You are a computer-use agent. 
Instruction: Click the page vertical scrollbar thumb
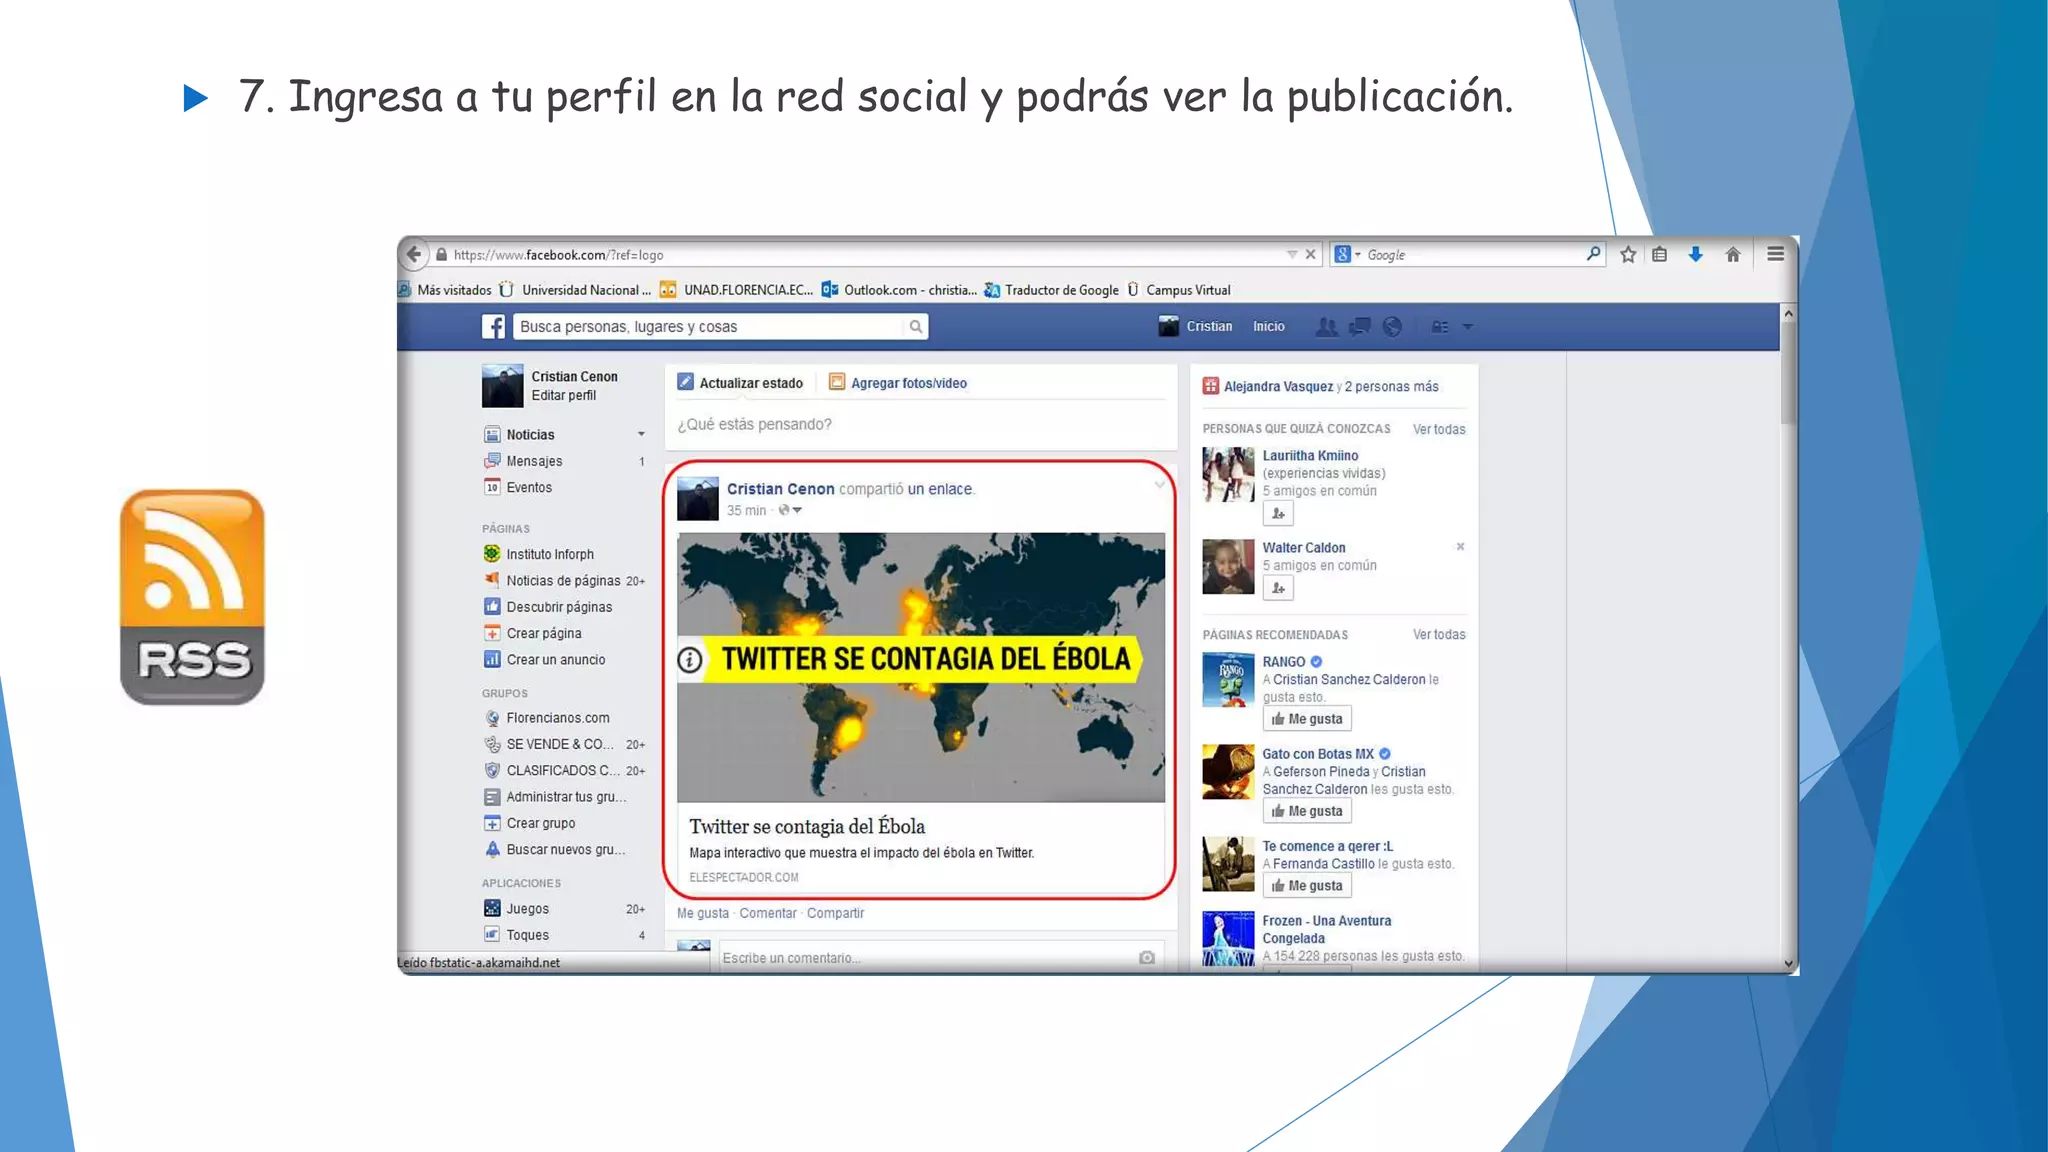tap(1788, 372)
